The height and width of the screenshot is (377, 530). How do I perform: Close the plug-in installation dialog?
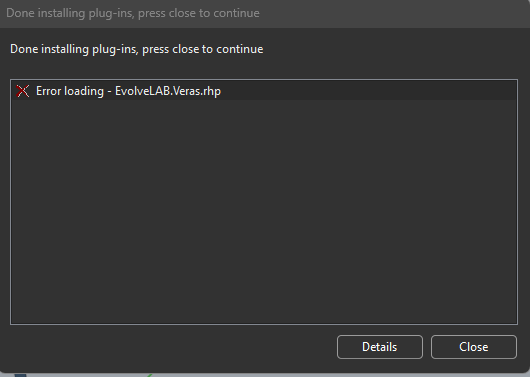coord(474,347)
